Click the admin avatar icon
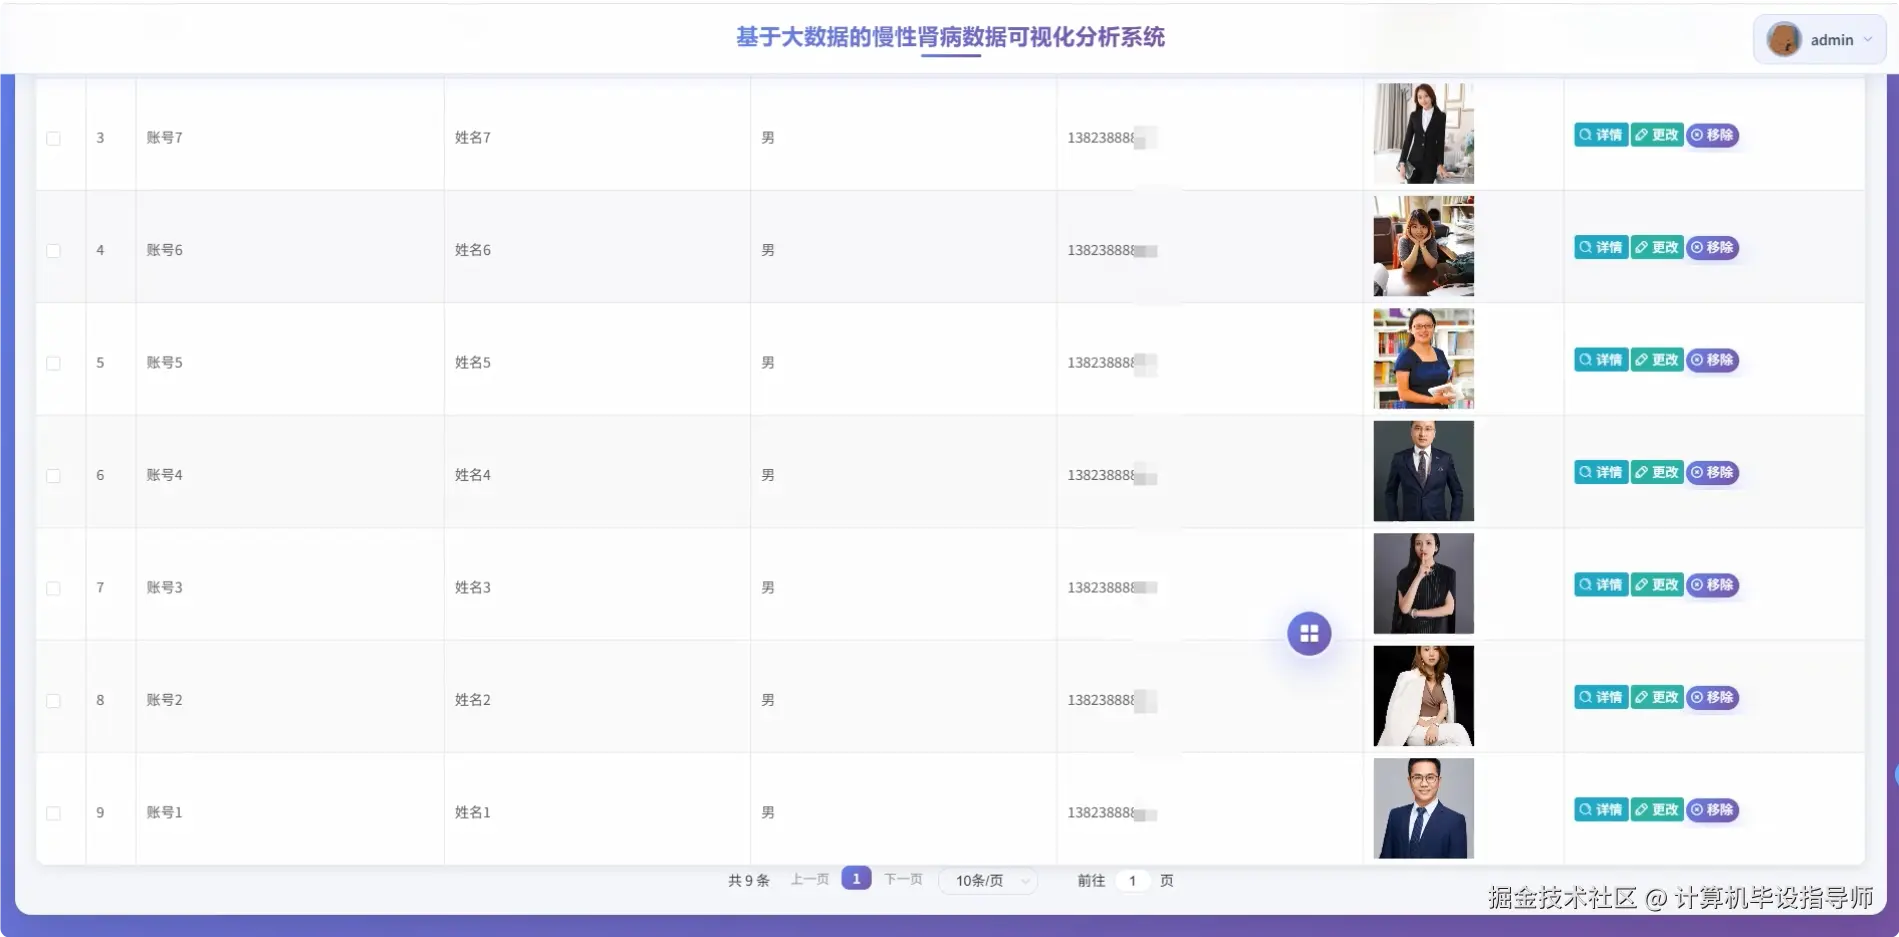The height and width of the screenshot is (937, 1899). click(x=1784, y=39)
